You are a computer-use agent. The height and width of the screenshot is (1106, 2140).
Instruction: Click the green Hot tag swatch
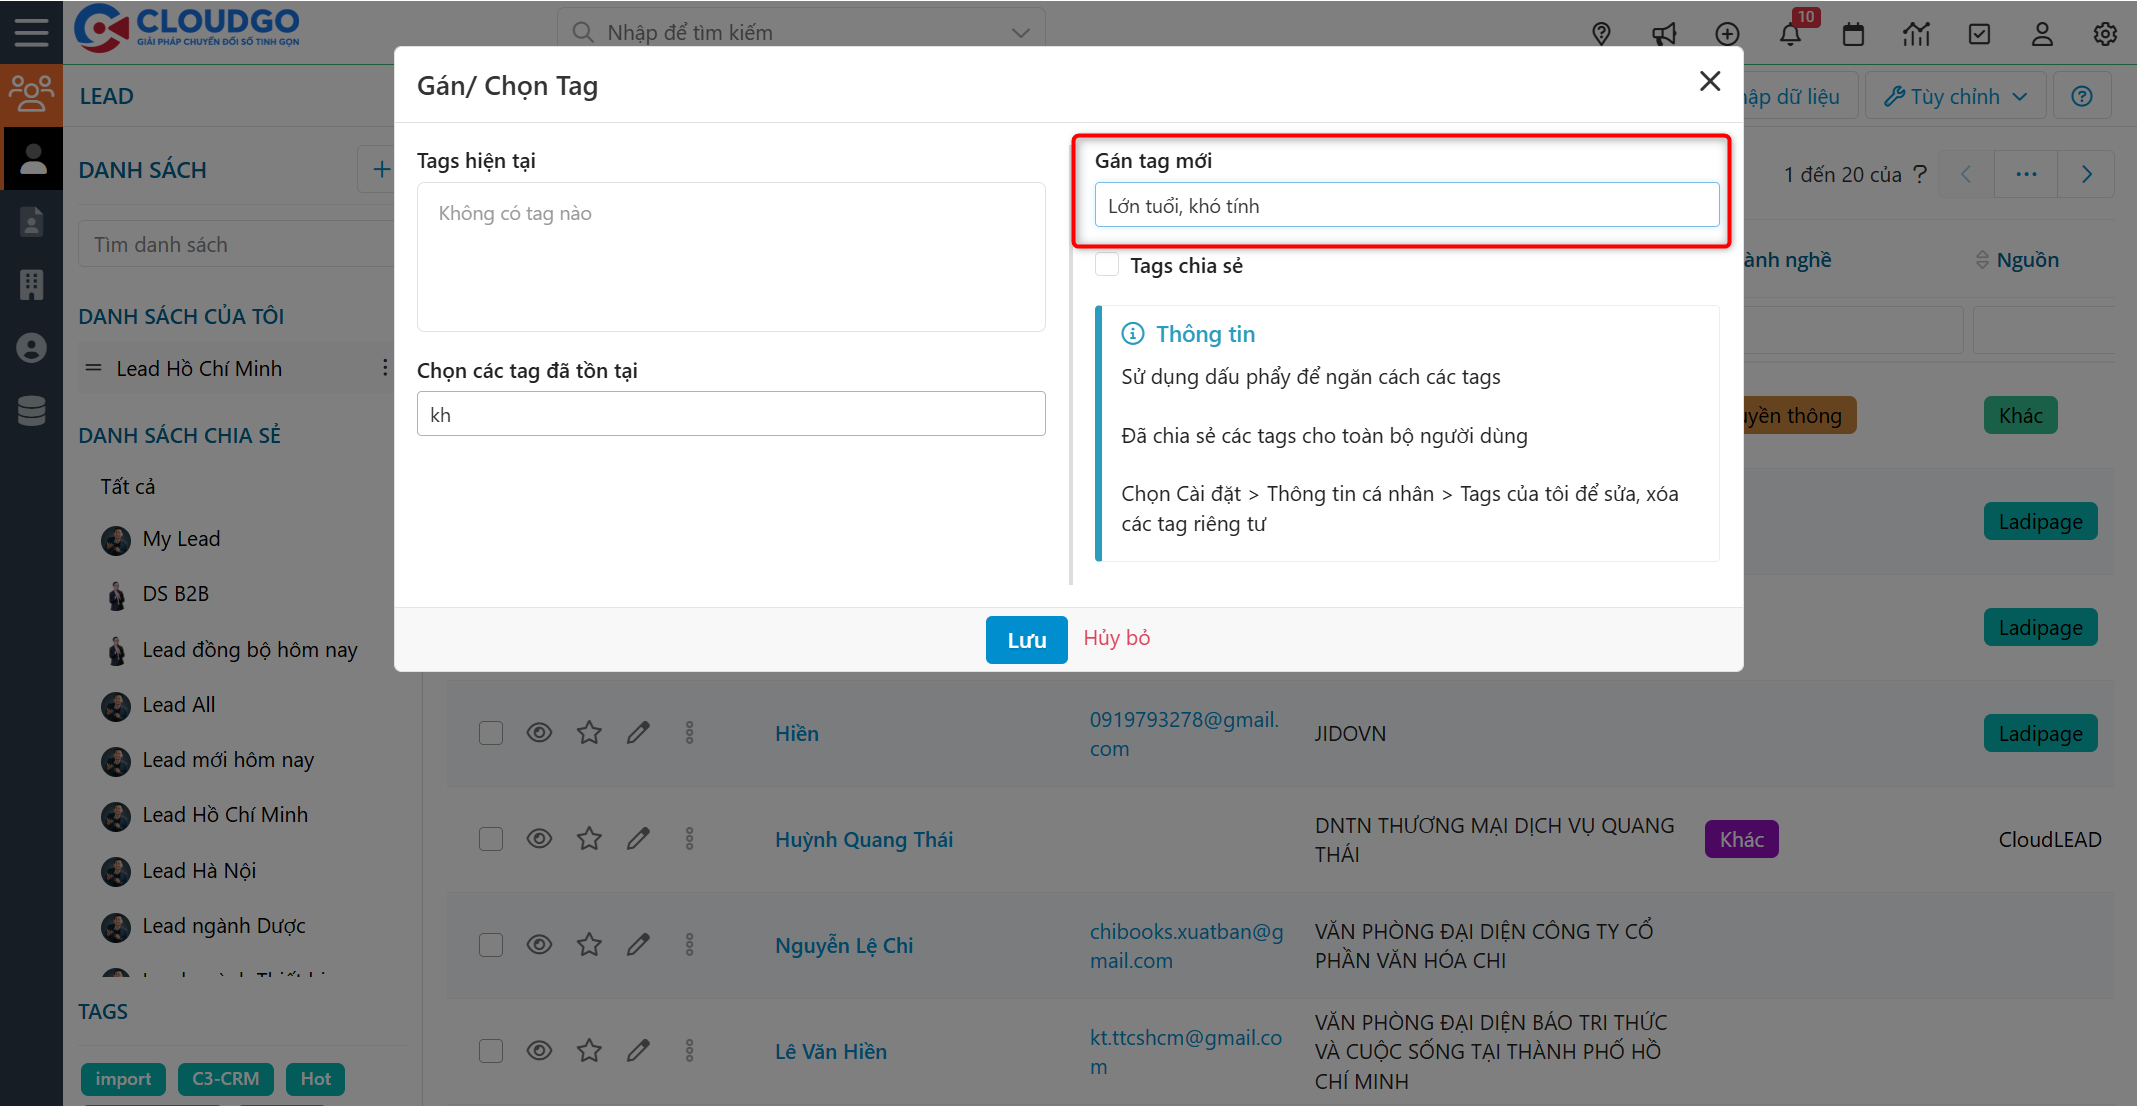click(315, 1079)
